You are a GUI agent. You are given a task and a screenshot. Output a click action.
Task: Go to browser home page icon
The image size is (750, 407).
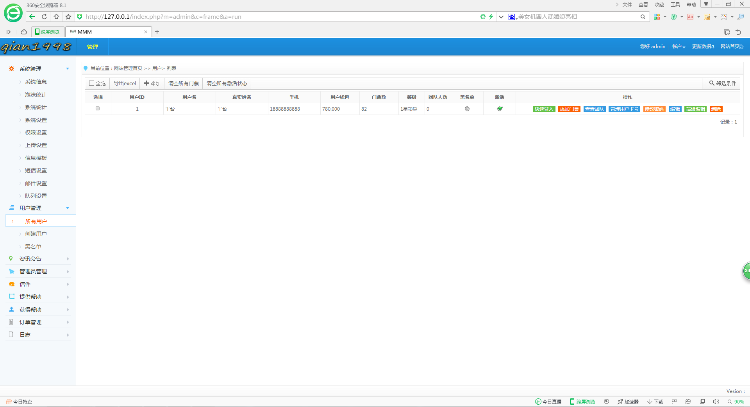coord(56,16)
